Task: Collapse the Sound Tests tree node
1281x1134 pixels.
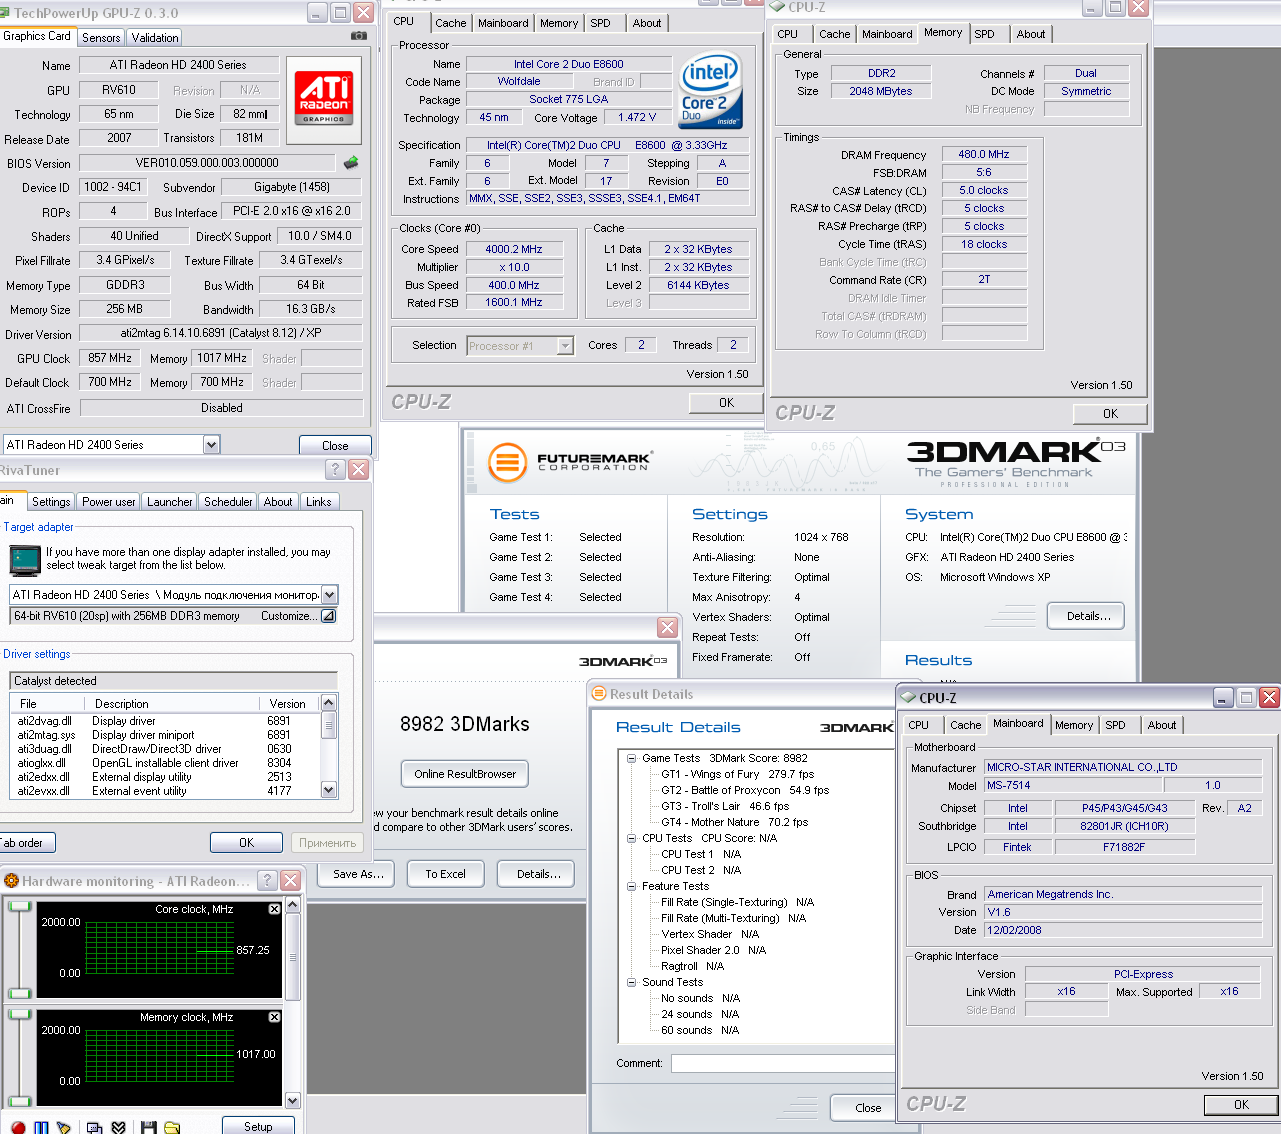Action: (632, 982)
